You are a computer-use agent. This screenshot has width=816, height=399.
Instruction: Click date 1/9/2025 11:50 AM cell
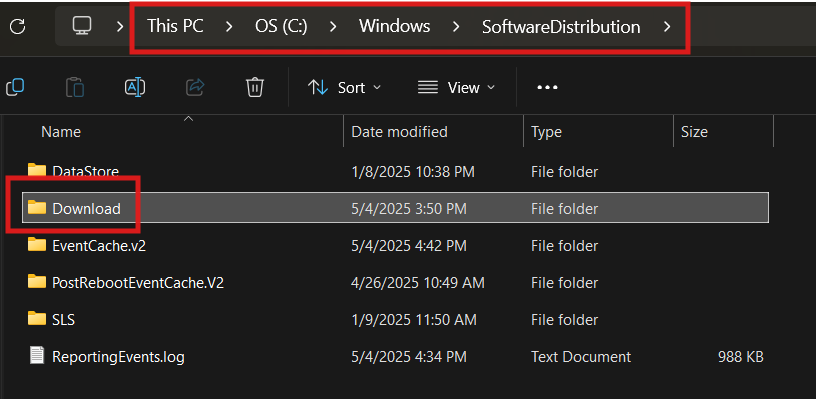pos(414,319)
